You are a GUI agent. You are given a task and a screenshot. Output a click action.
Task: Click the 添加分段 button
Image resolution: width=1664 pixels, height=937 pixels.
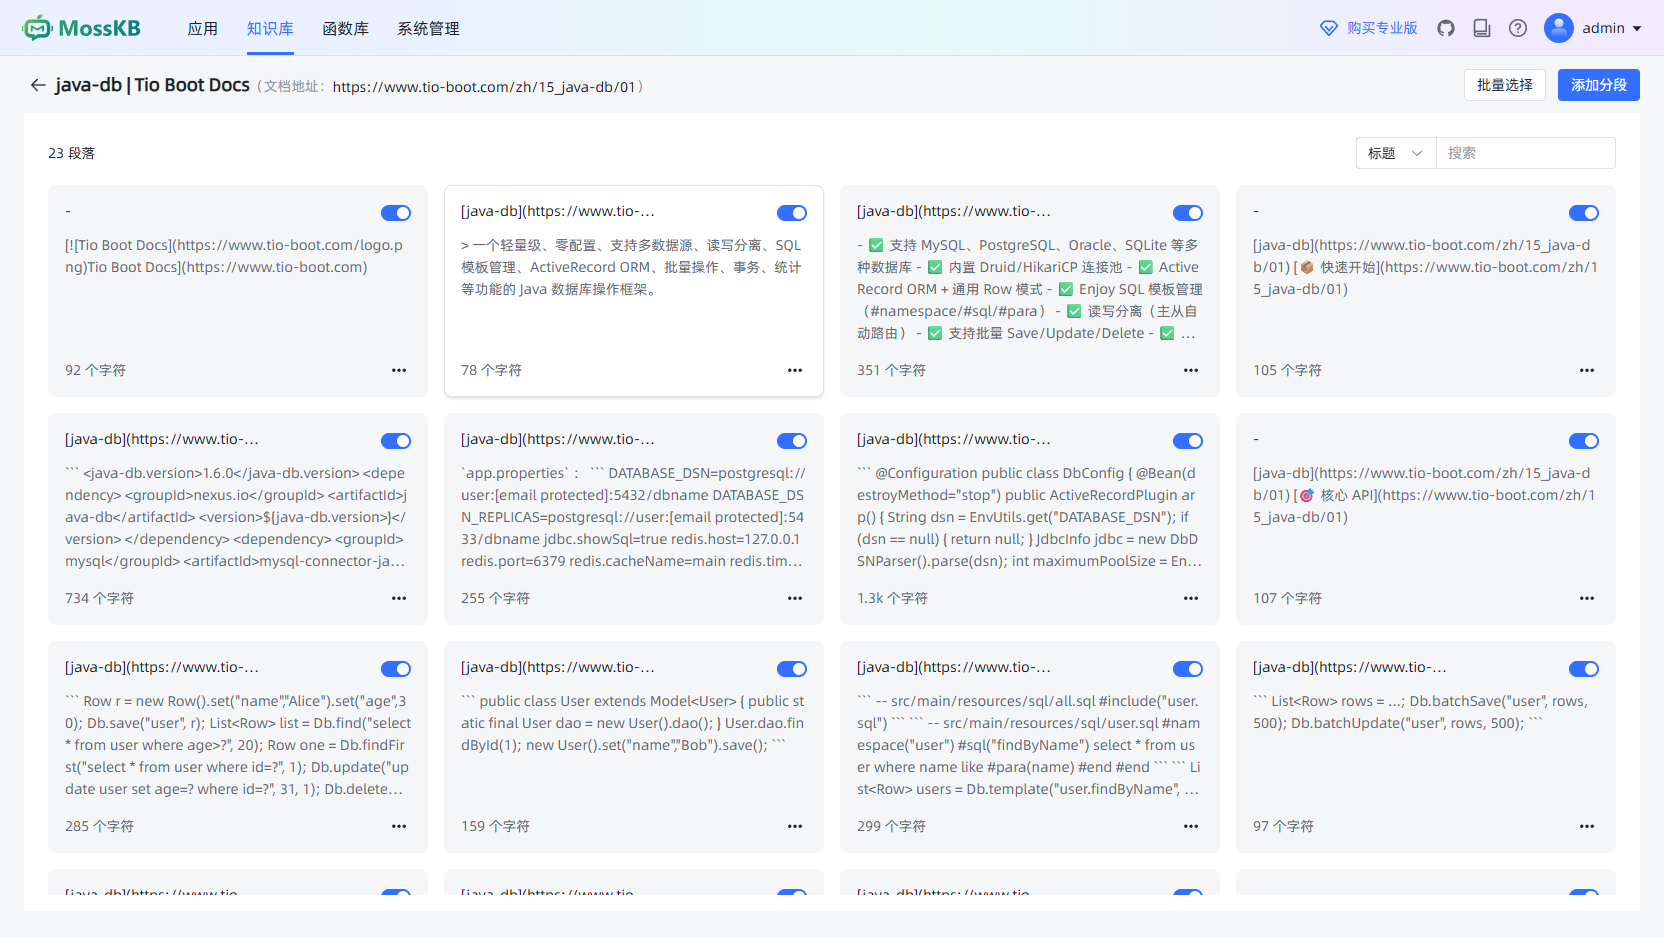pos(1599,85)
